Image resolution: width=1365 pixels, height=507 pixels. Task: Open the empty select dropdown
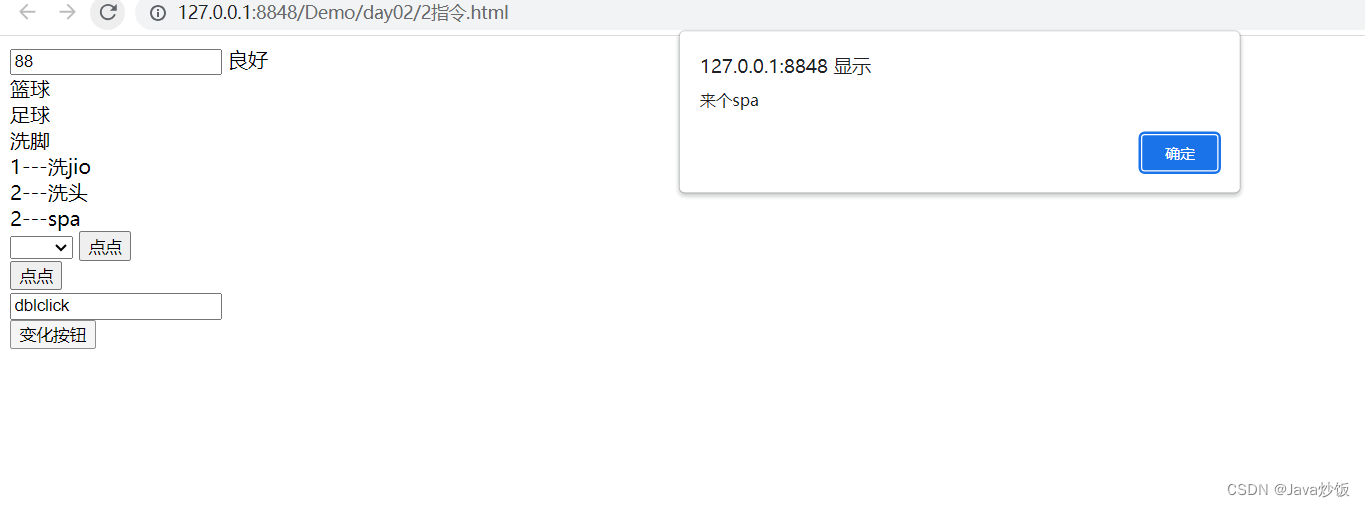point(41,247)
